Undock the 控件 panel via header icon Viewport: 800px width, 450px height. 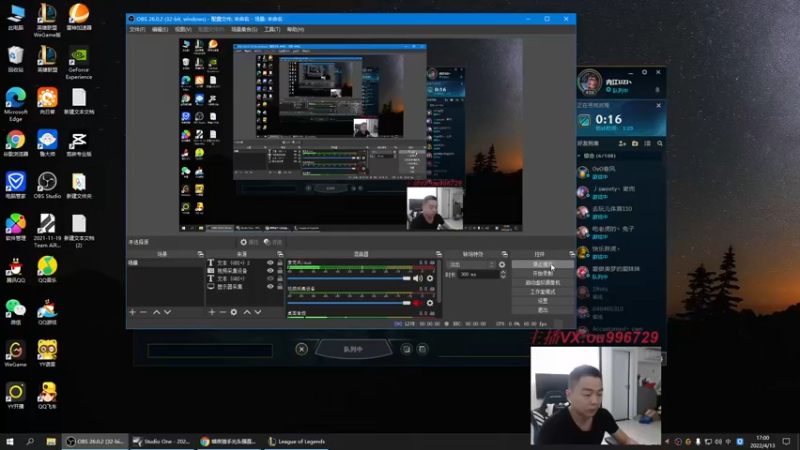coord(572,254)
